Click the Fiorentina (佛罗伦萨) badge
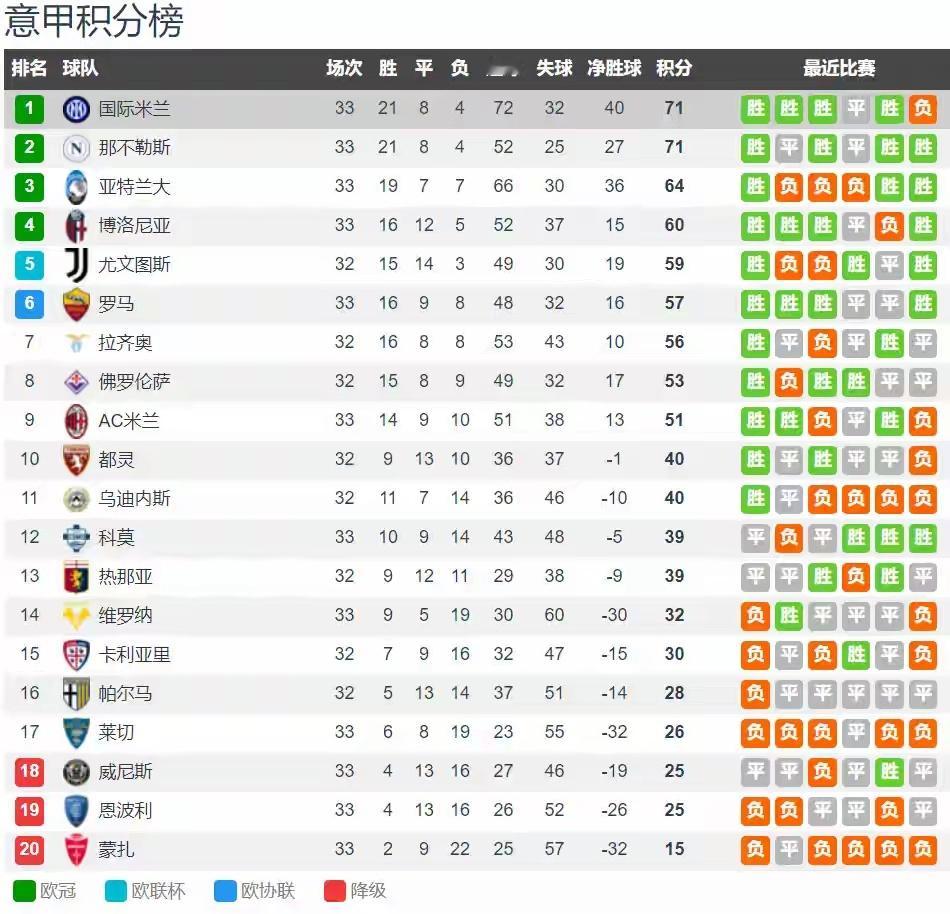This screenshot has height=914, width=950. pyautogui.click(x=76, y=382)
